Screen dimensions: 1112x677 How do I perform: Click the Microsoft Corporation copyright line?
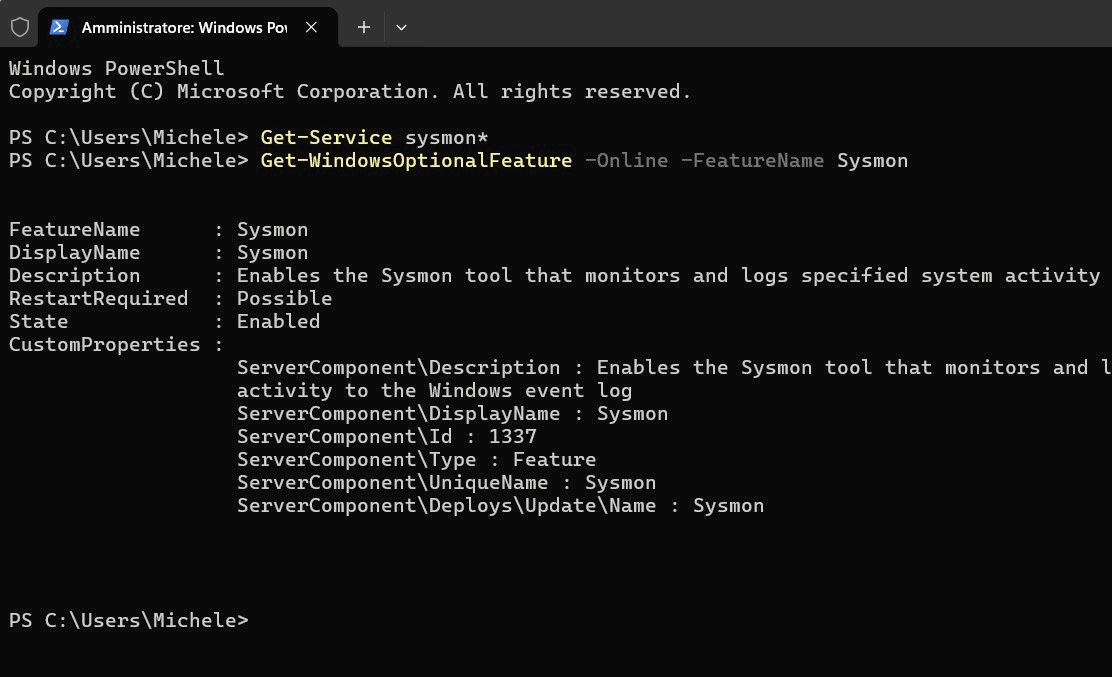coord(350,91)
